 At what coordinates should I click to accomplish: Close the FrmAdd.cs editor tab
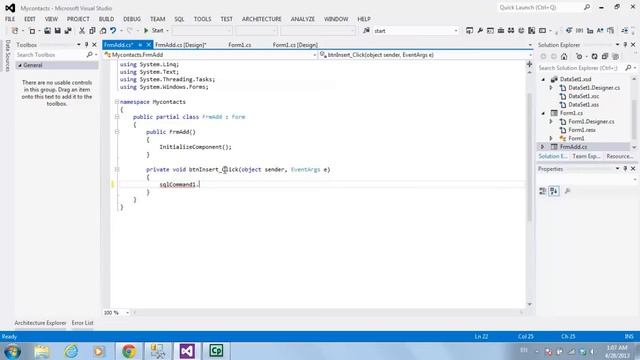[149, 45]
